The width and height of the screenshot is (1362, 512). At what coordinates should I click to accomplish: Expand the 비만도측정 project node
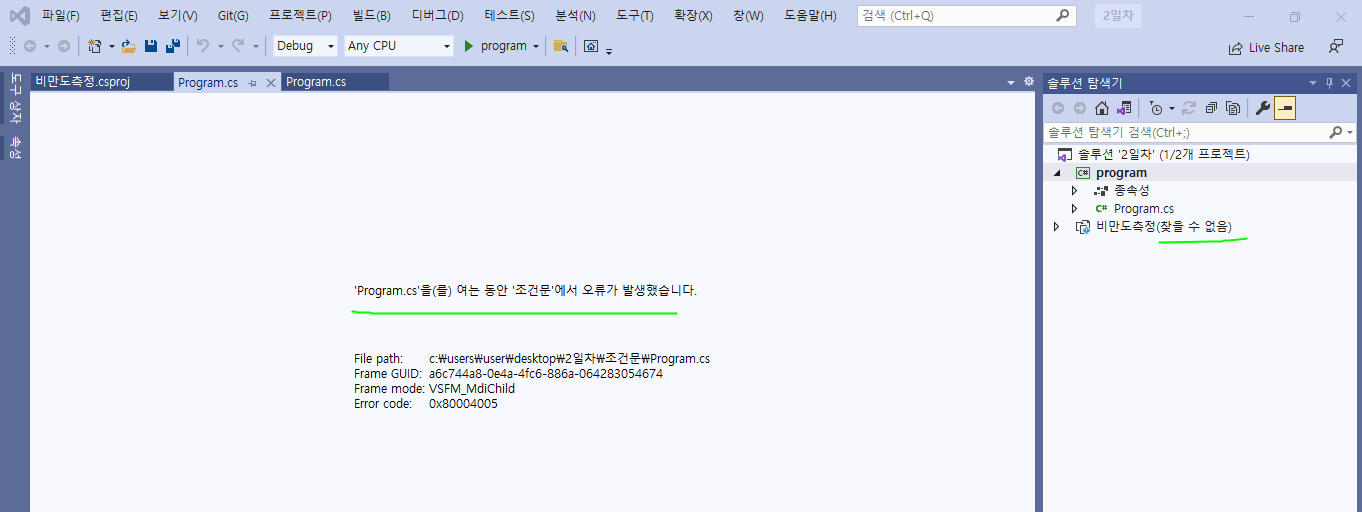click(x=1057, y=227)
